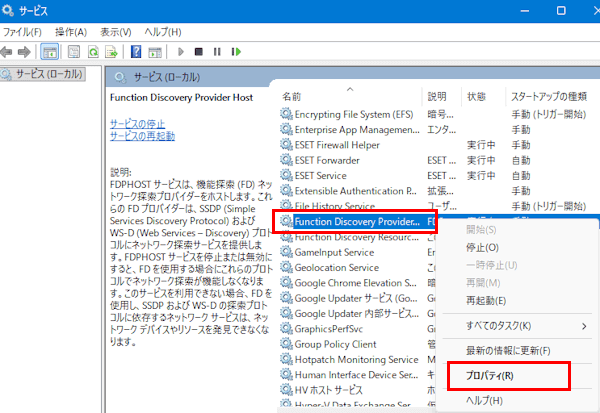Sort by スタートアップの種類 column header
The image size is (600, 413).
[551, 96]
